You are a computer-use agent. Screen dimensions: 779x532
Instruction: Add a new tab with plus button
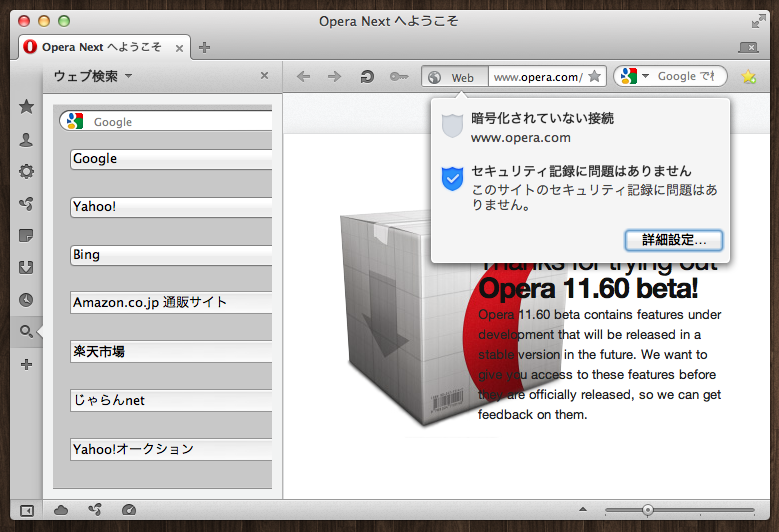tap(204, 48)
